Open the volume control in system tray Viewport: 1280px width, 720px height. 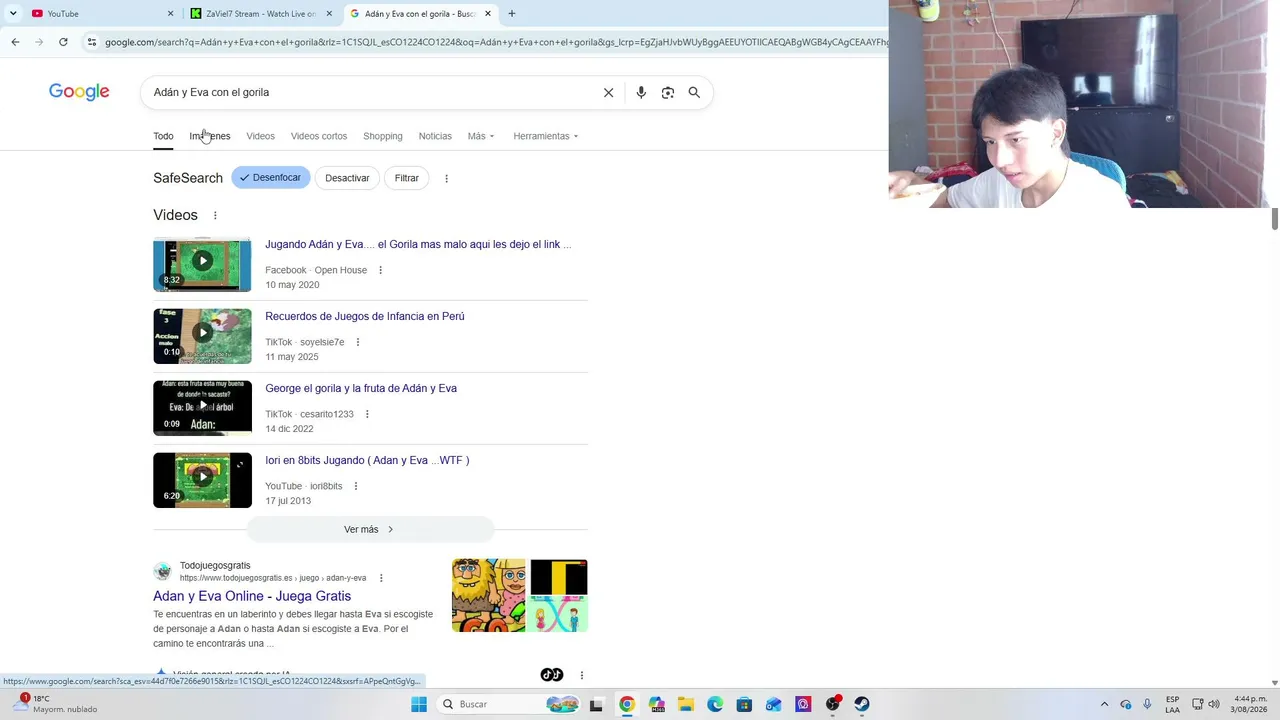pyautogui.click(x=1214, y=704)
